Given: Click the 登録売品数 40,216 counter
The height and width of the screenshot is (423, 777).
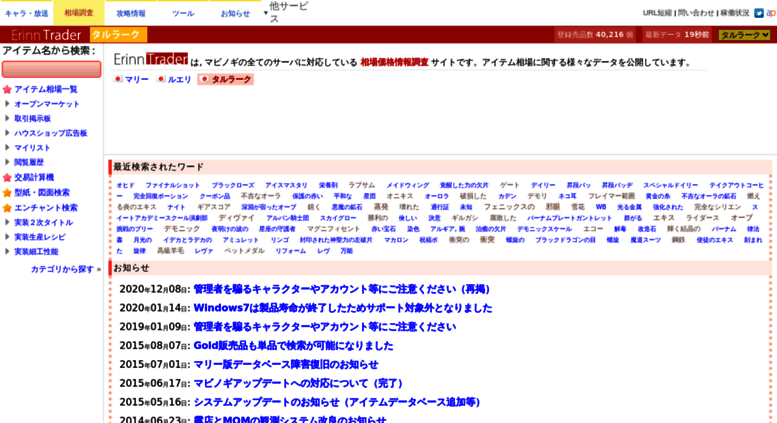Looking at the screenshot, I should click(595, 35).
